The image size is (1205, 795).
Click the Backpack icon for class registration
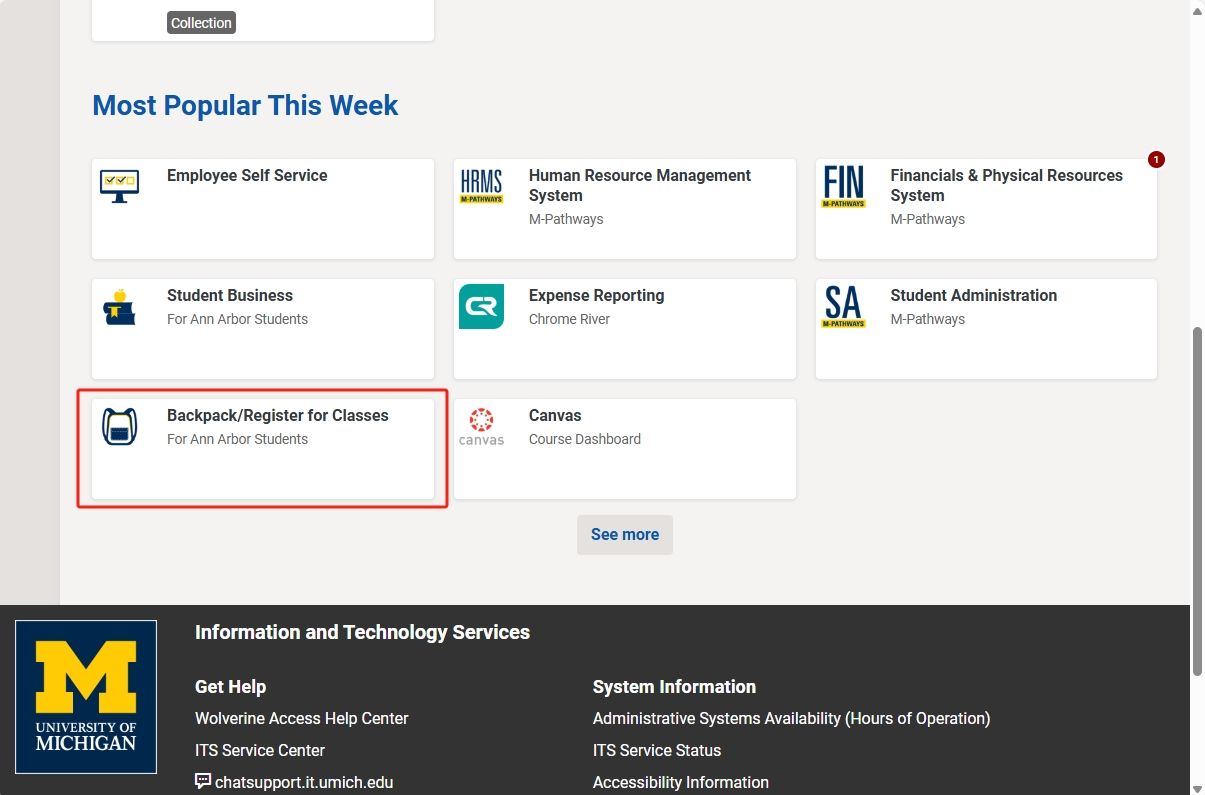pos(119,426)
